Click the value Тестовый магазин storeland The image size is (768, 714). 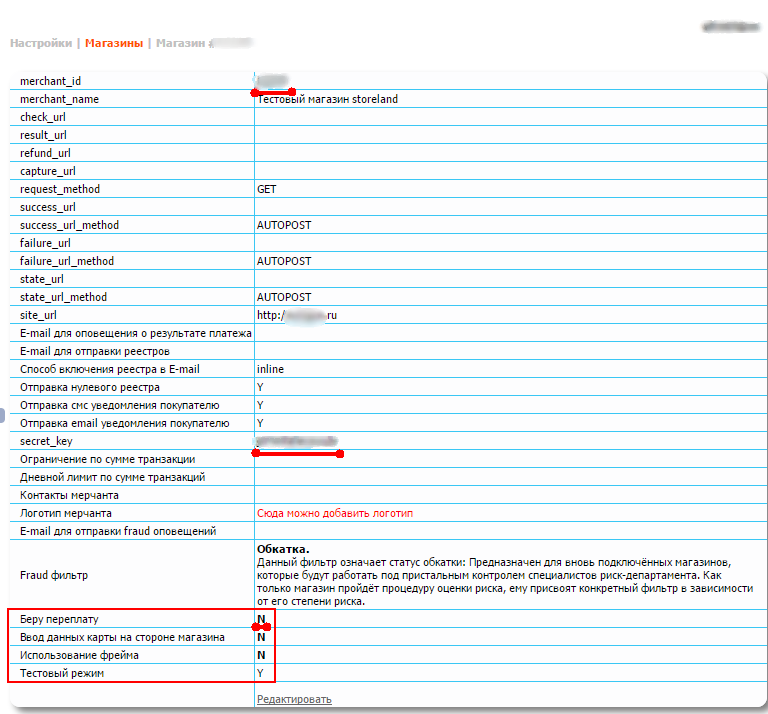click(x=328, y=99)
